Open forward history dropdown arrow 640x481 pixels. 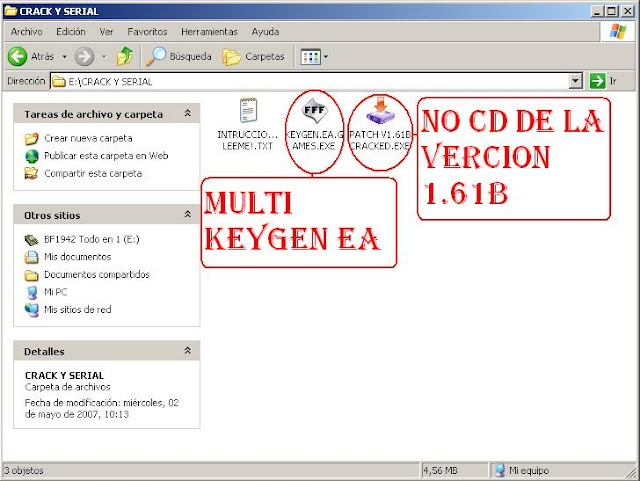tap(104, 57)
